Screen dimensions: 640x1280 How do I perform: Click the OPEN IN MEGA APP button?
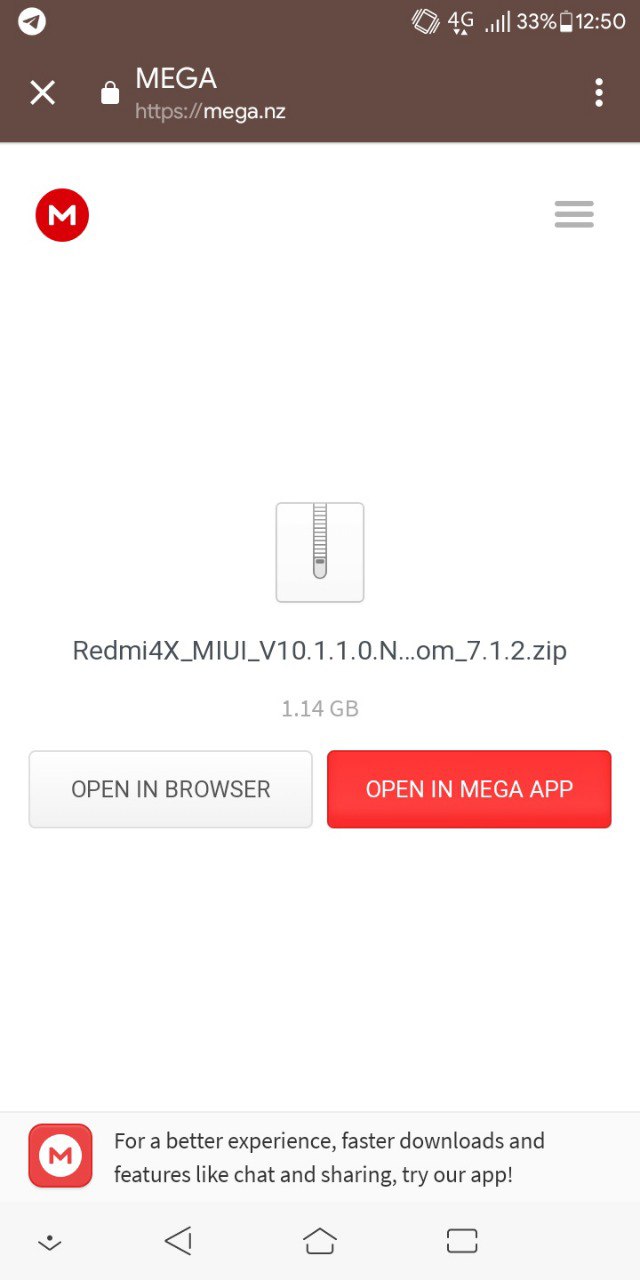pos(469,789)
